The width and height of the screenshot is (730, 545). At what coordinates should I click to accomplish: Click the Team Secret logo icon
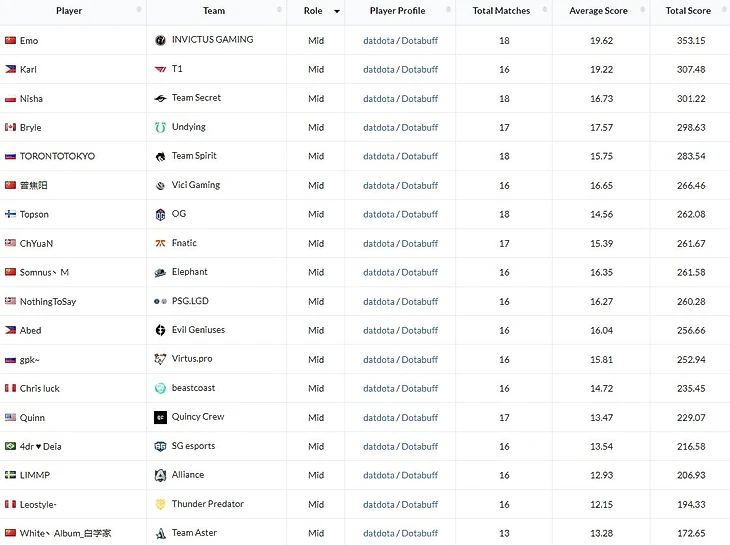(161, 98)
